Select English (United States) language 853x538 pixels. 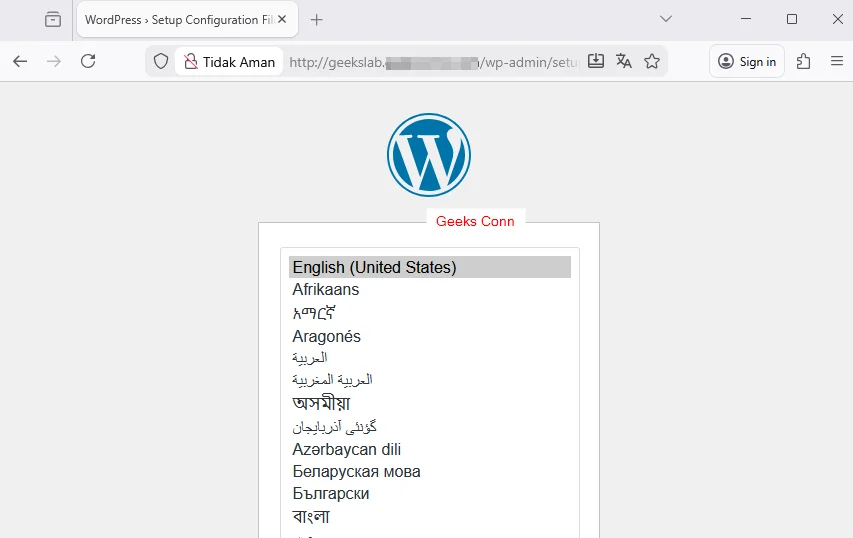pos(430,267)
